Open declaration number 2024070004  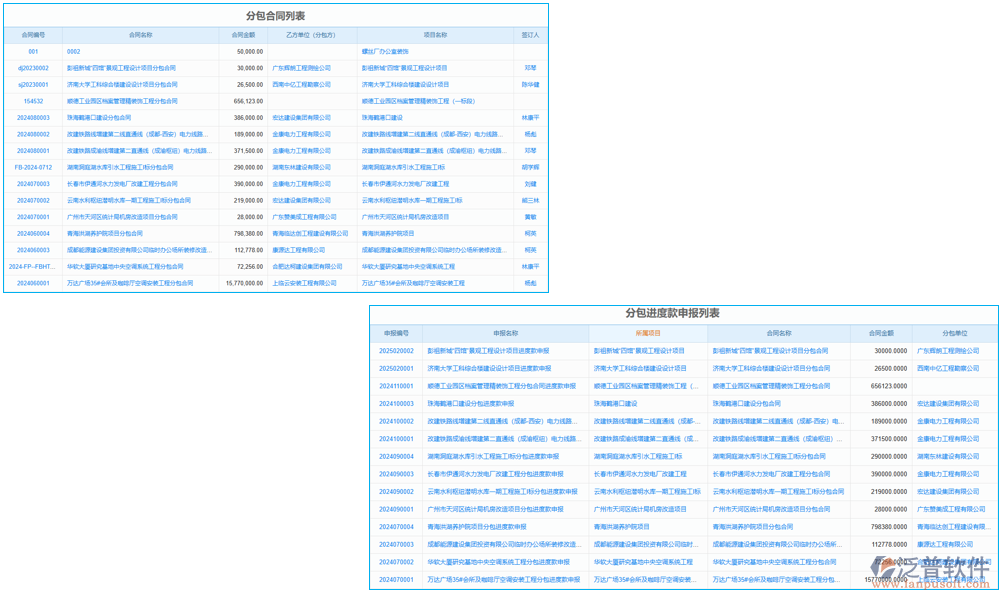pos(396,526)
